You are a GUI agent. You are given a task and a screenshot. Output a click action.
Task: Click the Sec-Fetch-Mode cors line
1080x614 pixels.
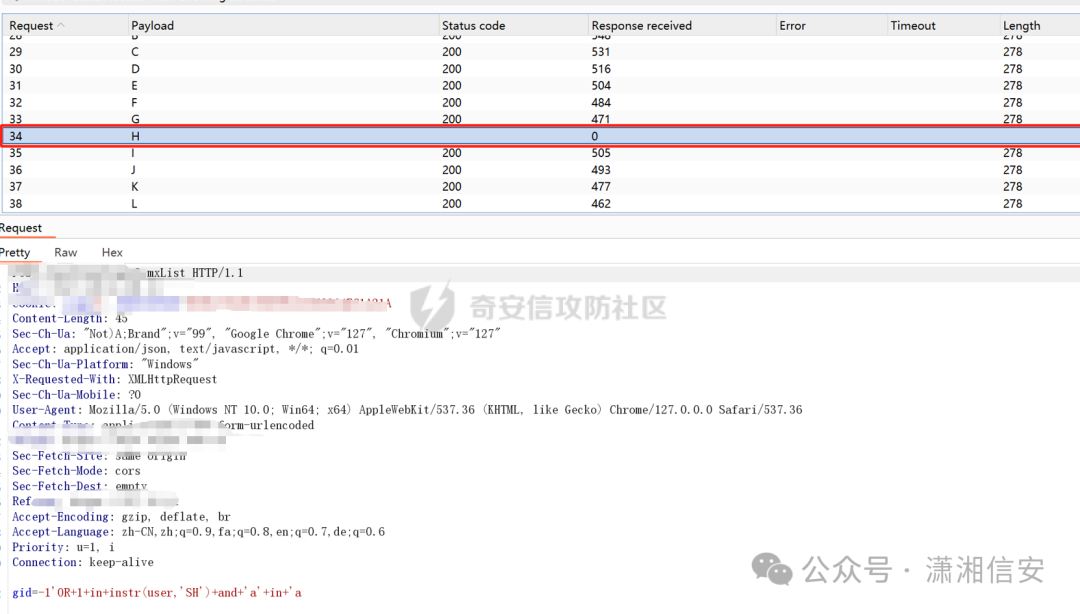[x=76, y=471]
